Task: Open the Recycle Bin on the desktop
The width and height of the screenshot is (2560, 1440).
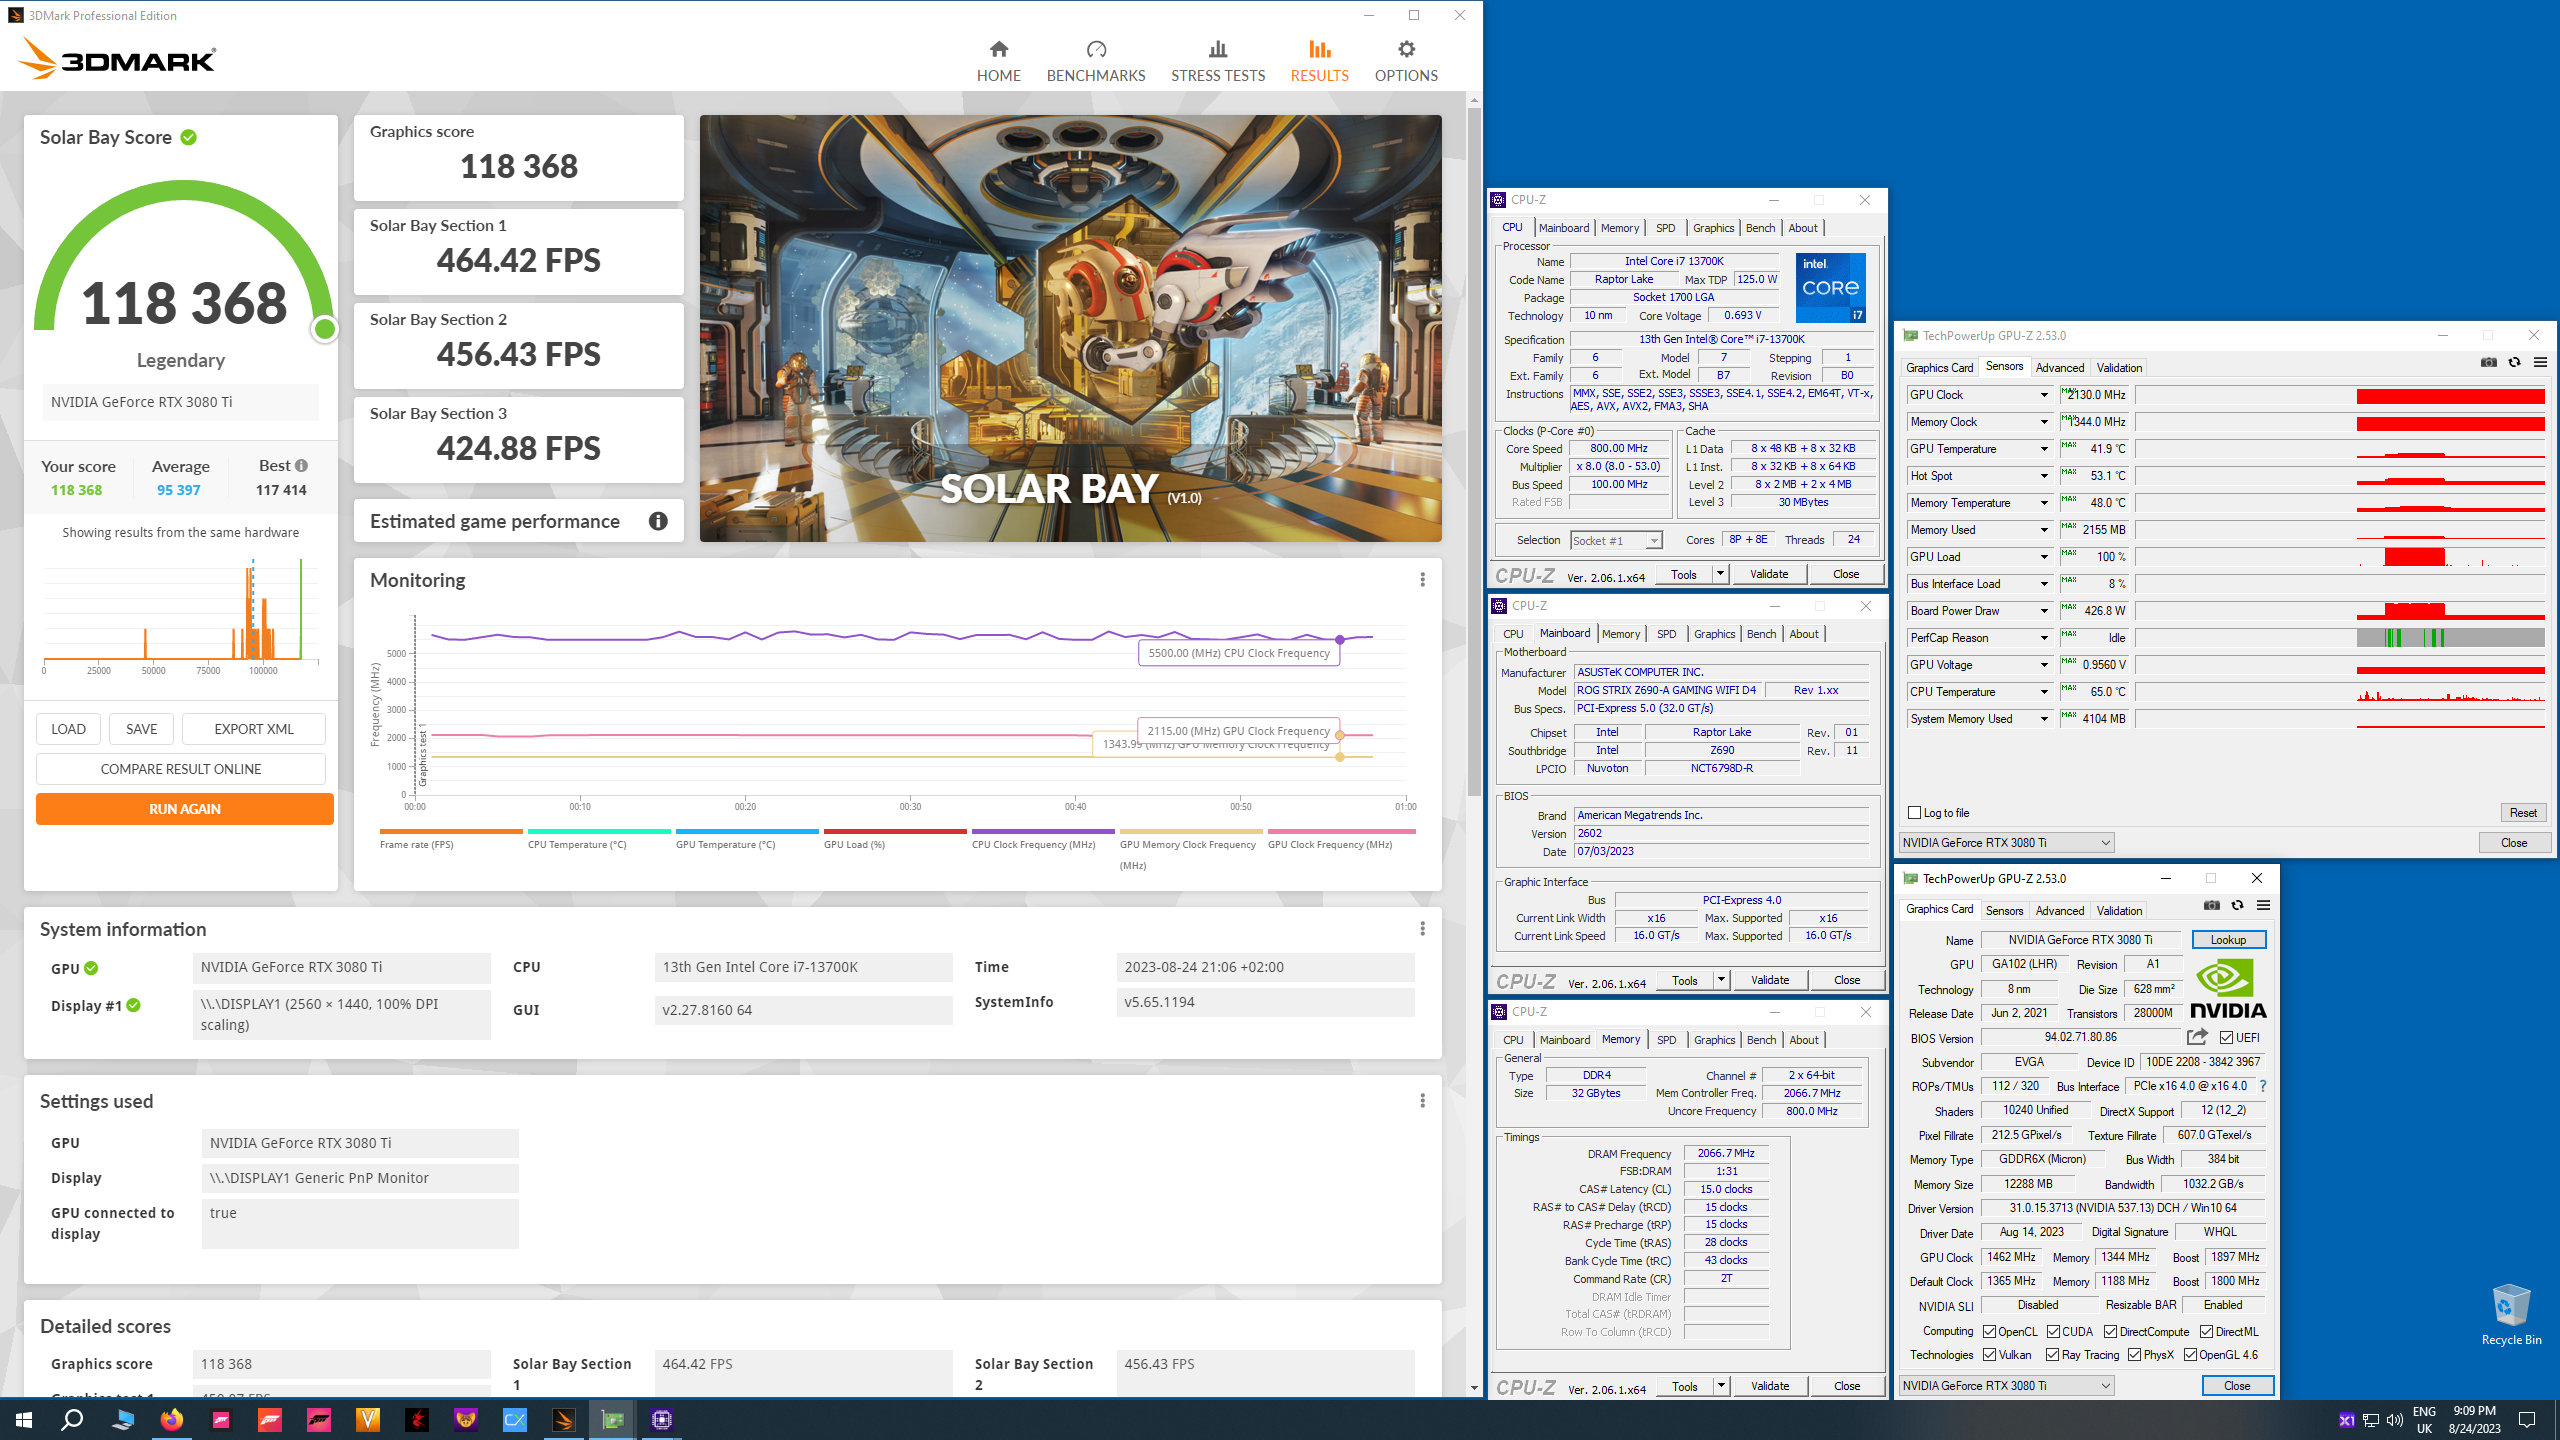Action: [2511, 1314]
